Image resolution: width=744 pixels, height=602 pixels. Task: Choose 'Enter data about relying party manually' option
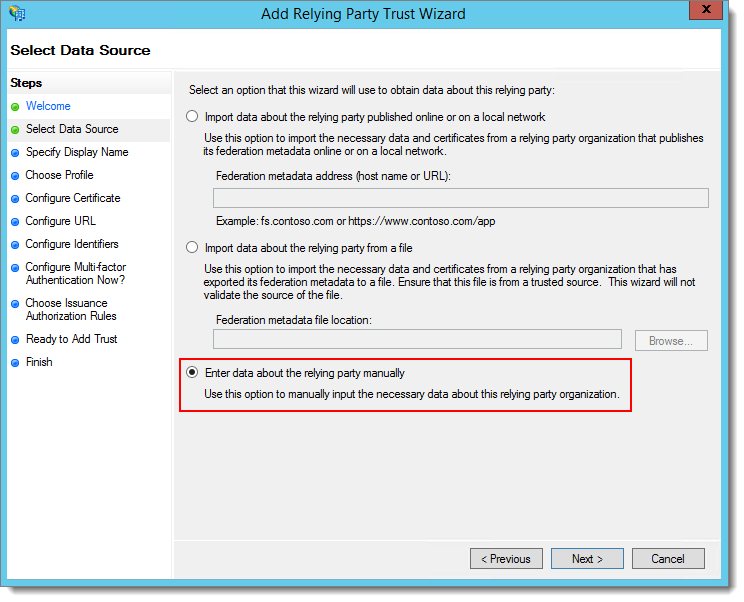pos(192,373)
